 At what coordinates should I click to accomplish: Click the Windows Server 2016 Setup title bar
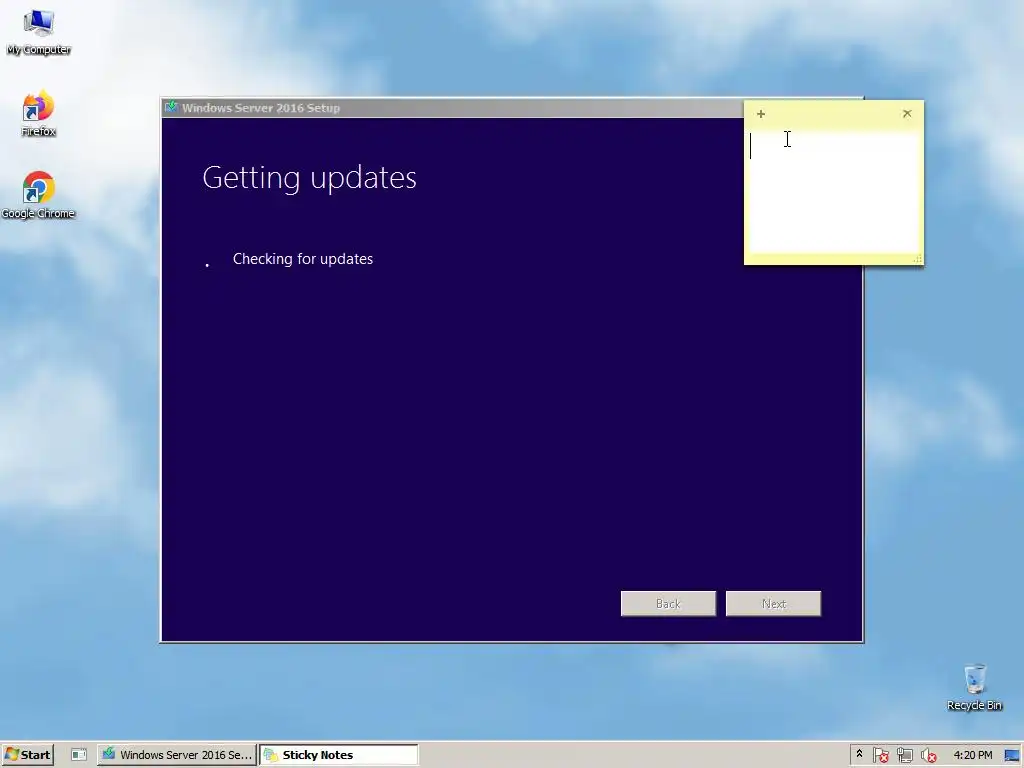[x=452, y=108]
